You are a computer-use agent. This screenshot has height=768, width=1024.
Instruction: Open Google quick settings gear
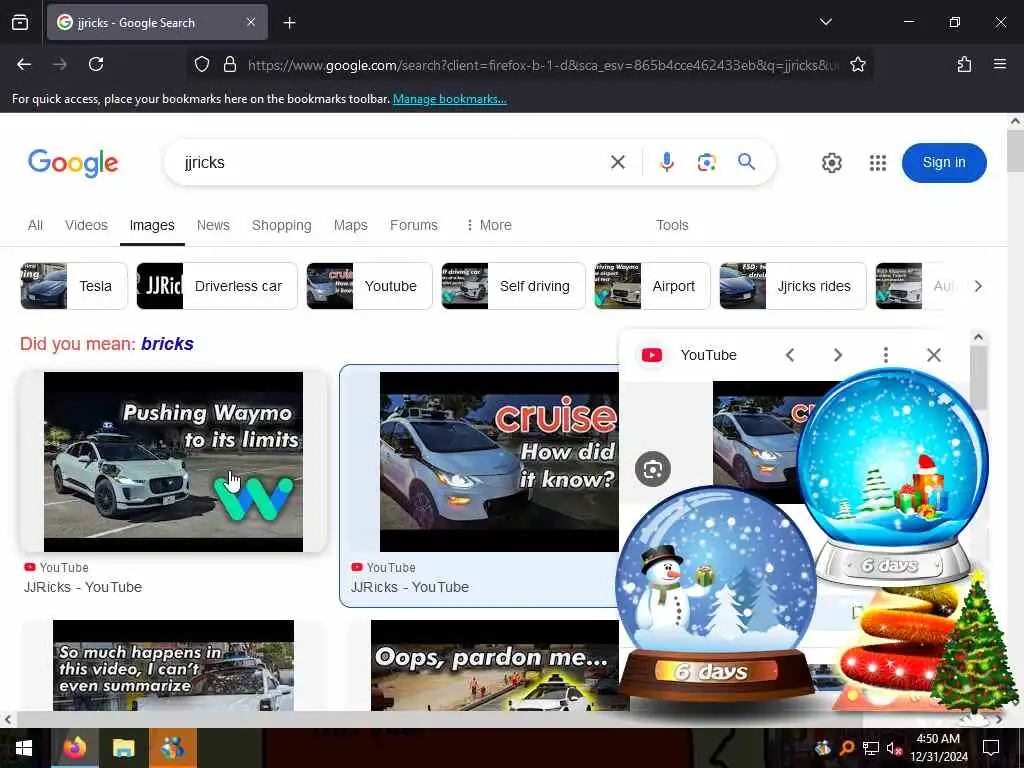[x=831, y=163]
